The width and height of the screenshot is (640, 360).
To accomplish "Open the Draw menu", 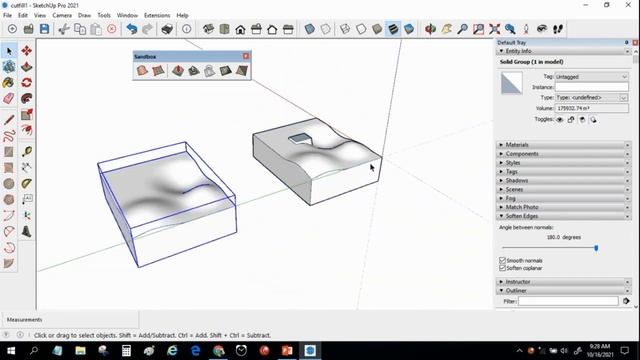I will [x=84, y=15].
